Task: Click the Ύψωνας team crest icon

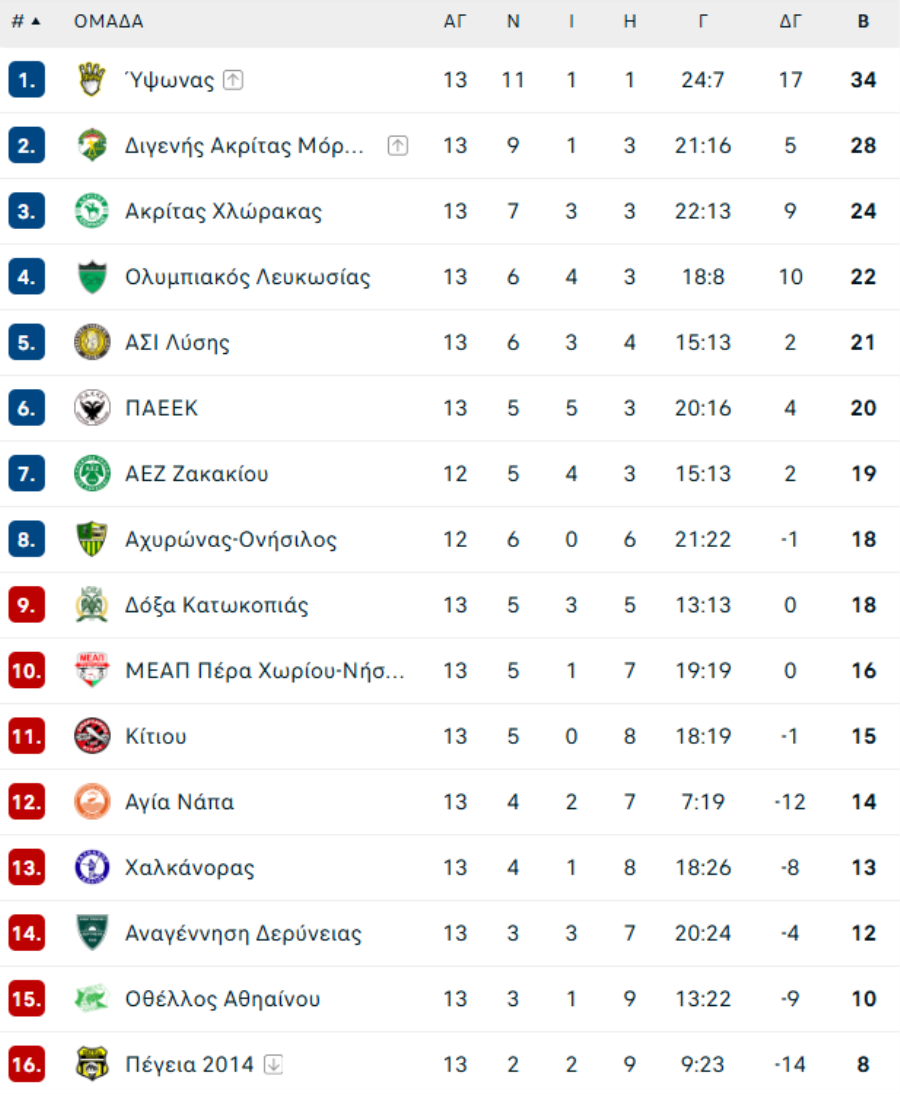Action: [x=91, y=80]
